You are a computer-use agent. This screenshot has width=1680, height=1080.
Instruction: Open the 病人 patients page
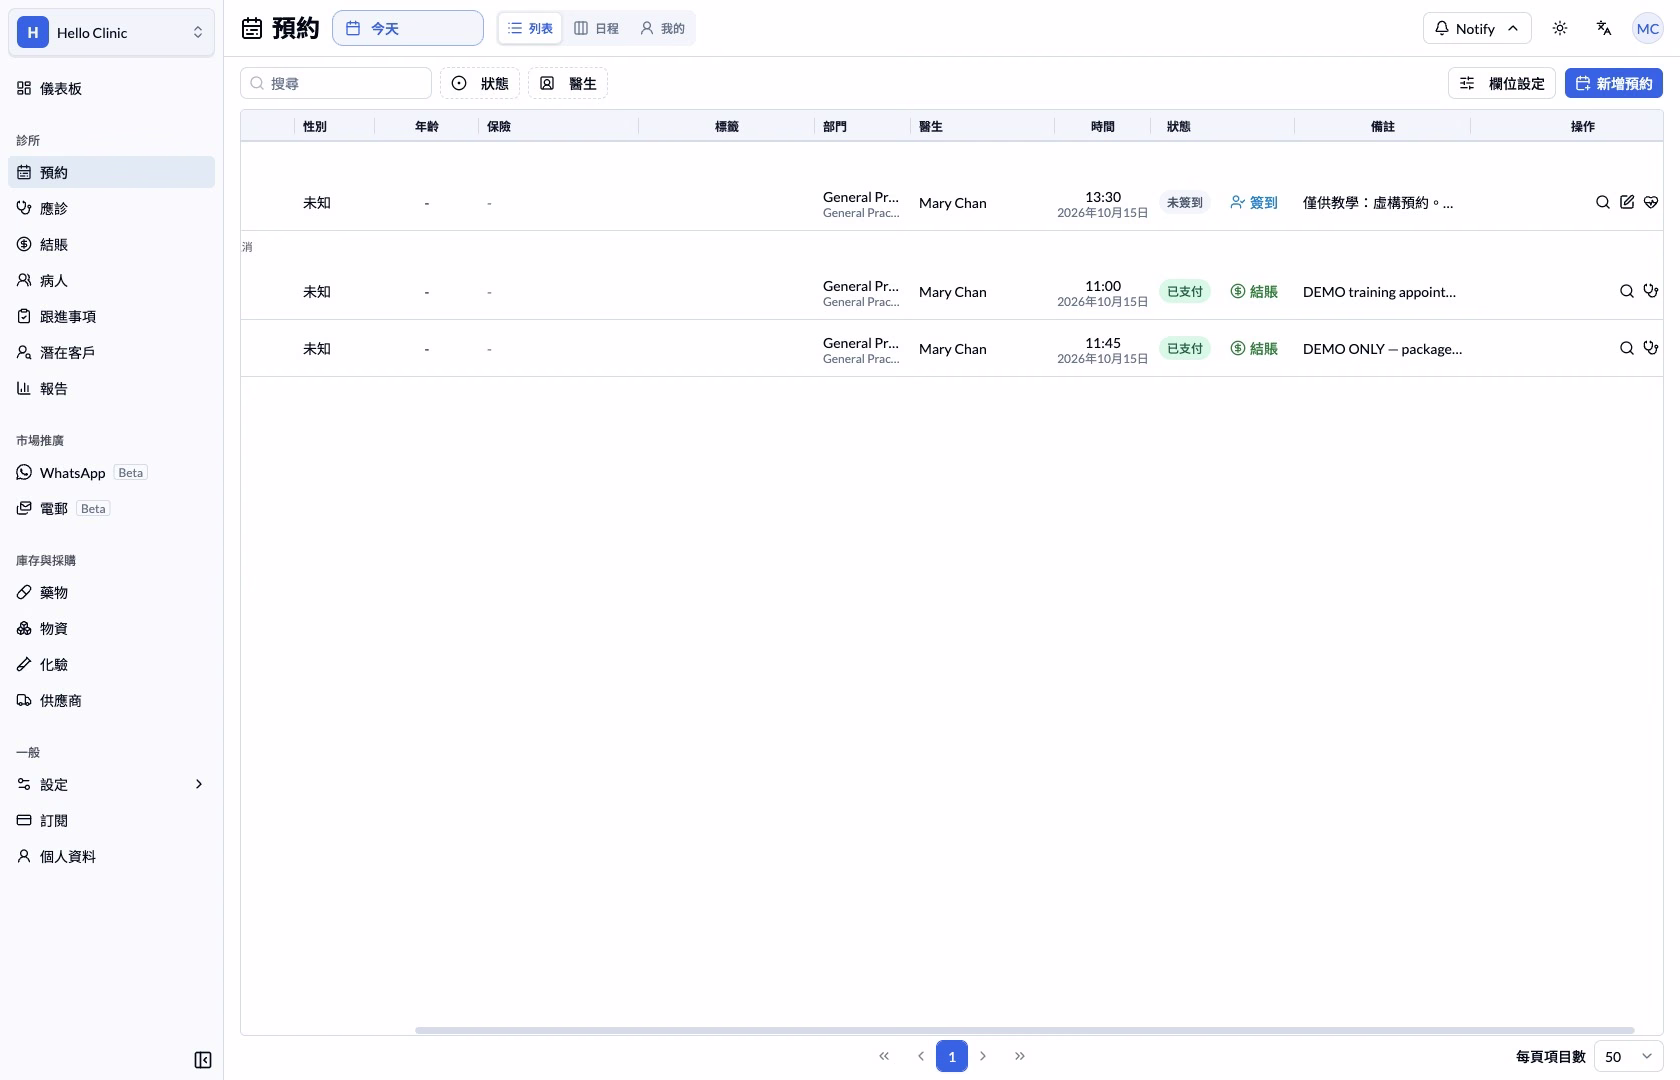[111, 280]
